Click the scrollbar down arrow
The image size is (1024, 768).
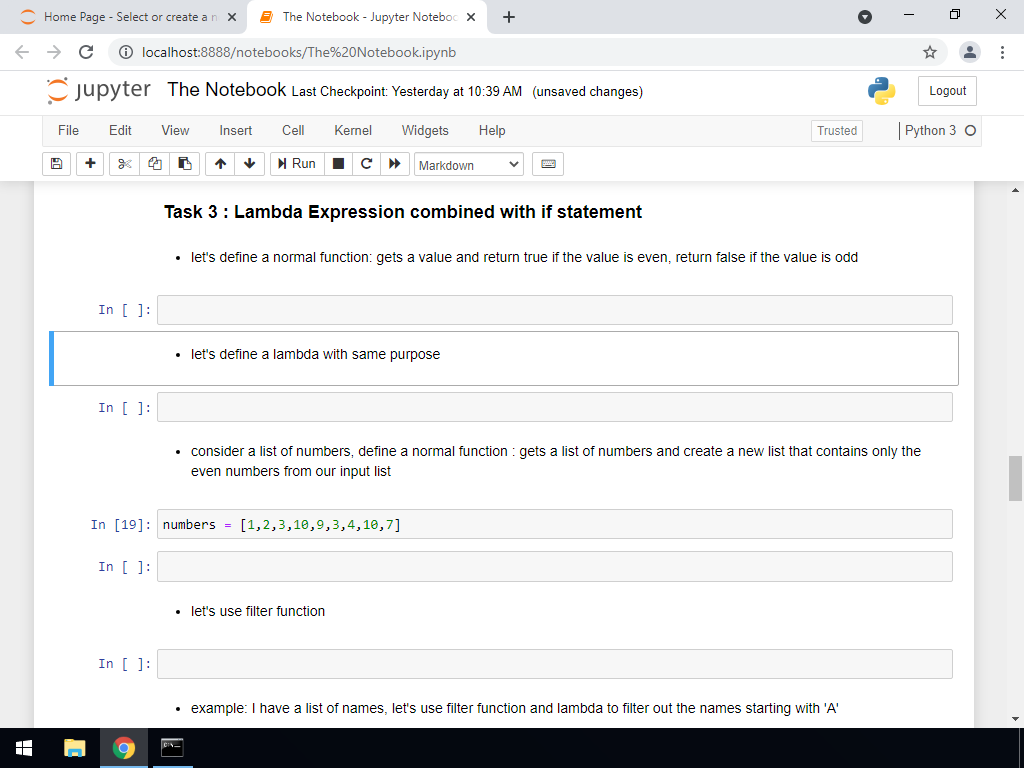tap(1015, 719)
